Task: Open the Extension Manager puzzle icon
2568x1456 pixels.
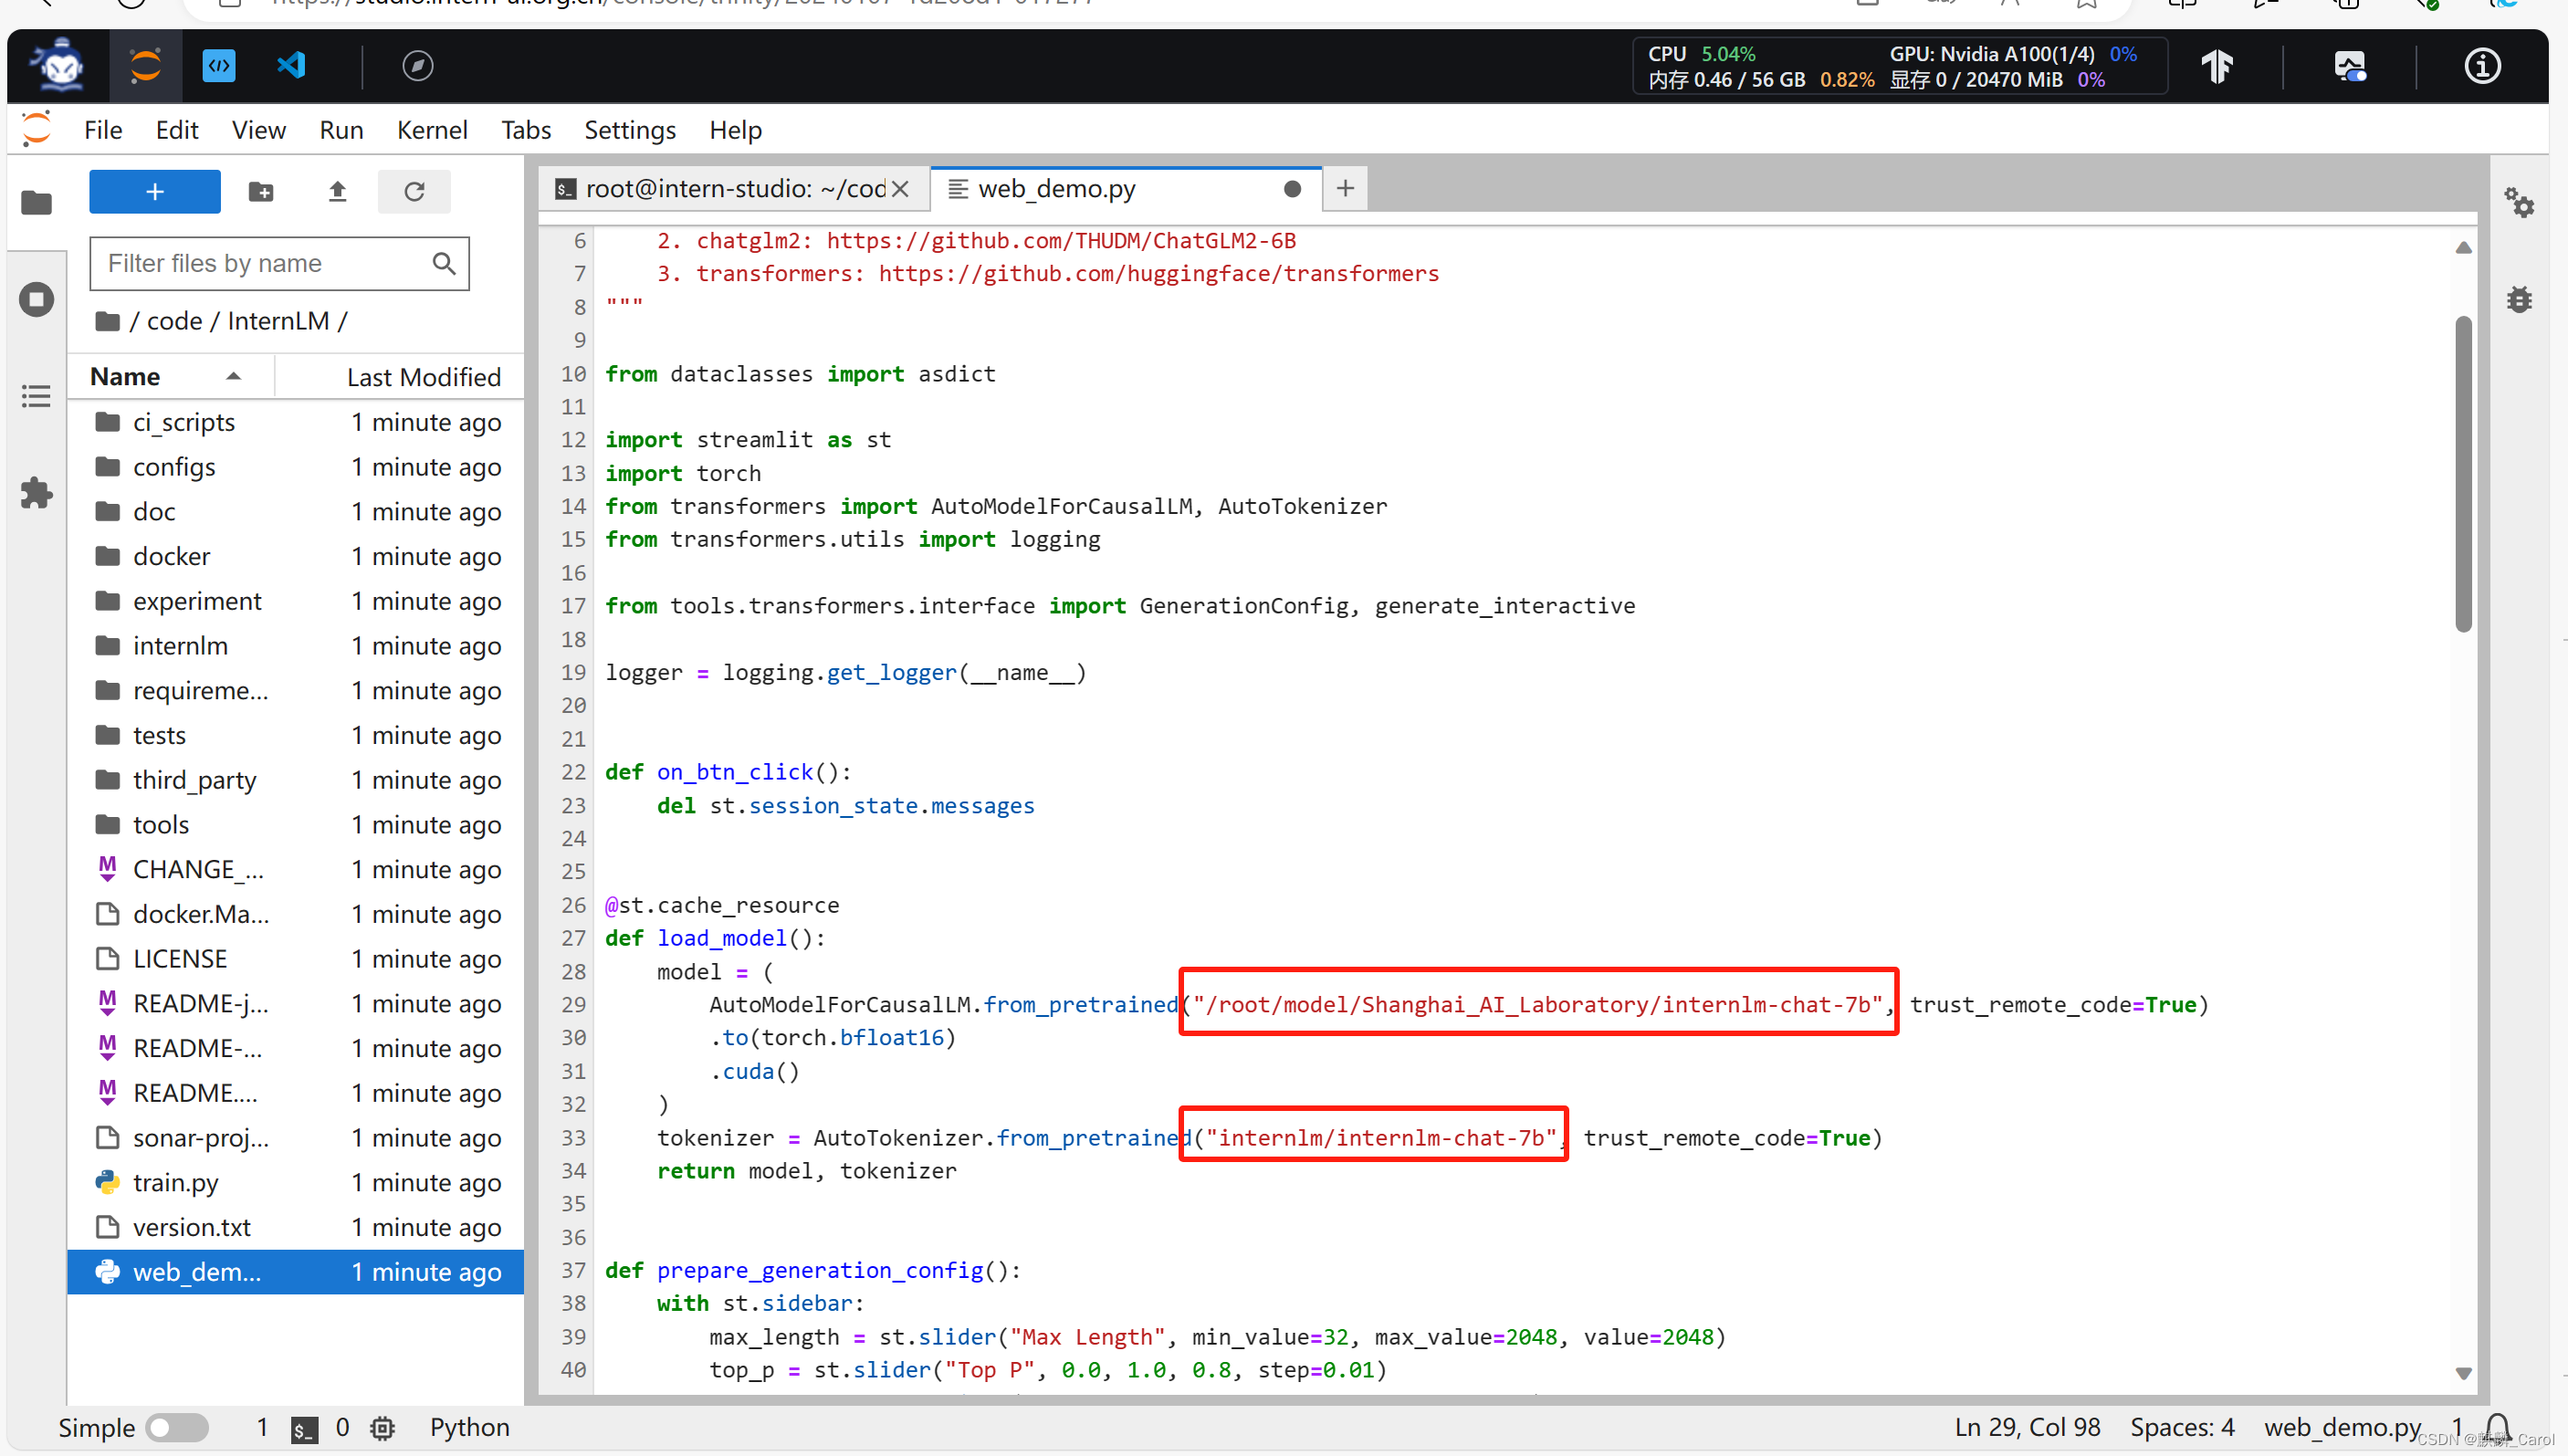Action: 37,492
